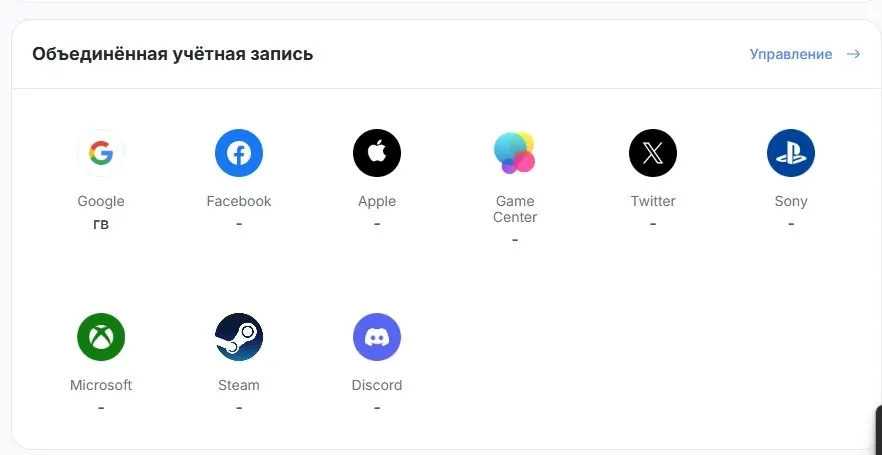Click the Google account icon
The image size is (882, 455).
point(101,153)
